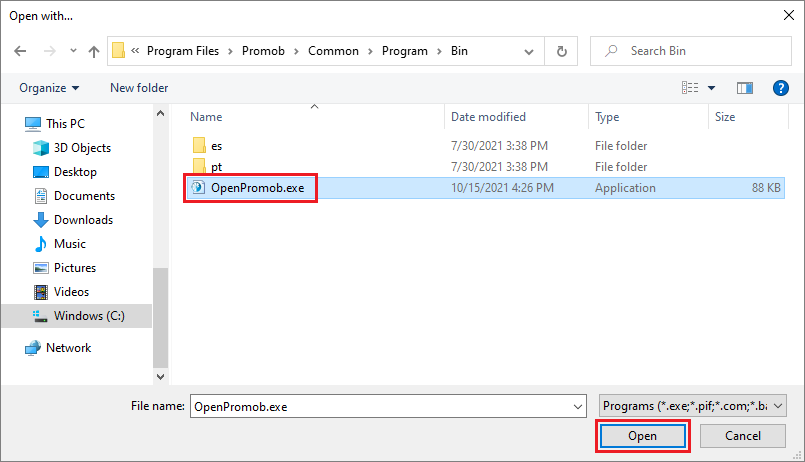805x462 pixels.
Task: Expand chevron after Promob breadcrumb
Action: point(296,51)
